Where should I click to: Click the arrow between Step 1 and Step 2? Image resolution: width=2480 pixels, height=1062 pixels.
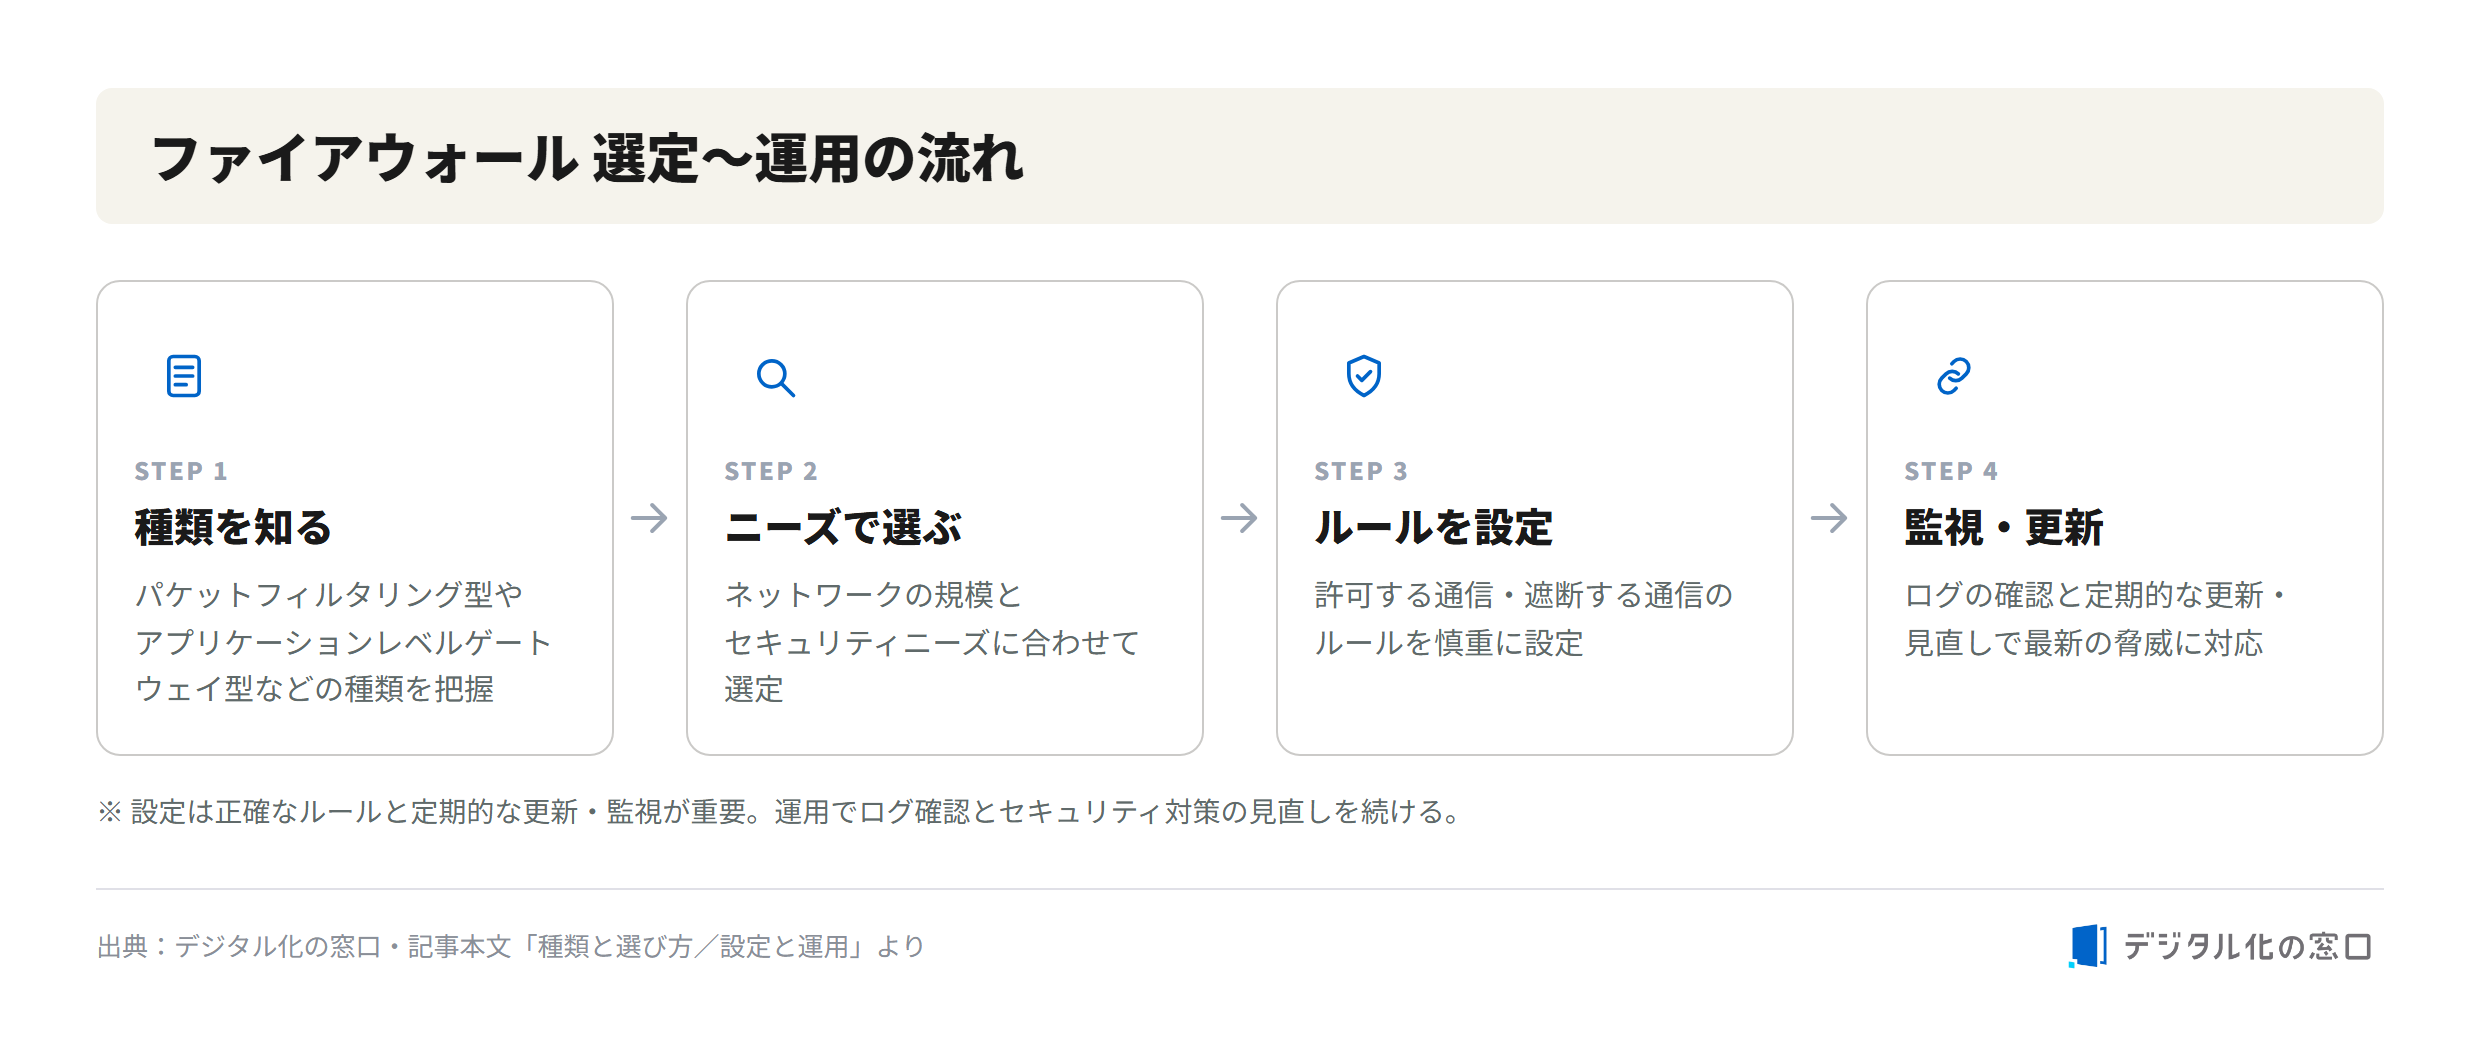649,518
